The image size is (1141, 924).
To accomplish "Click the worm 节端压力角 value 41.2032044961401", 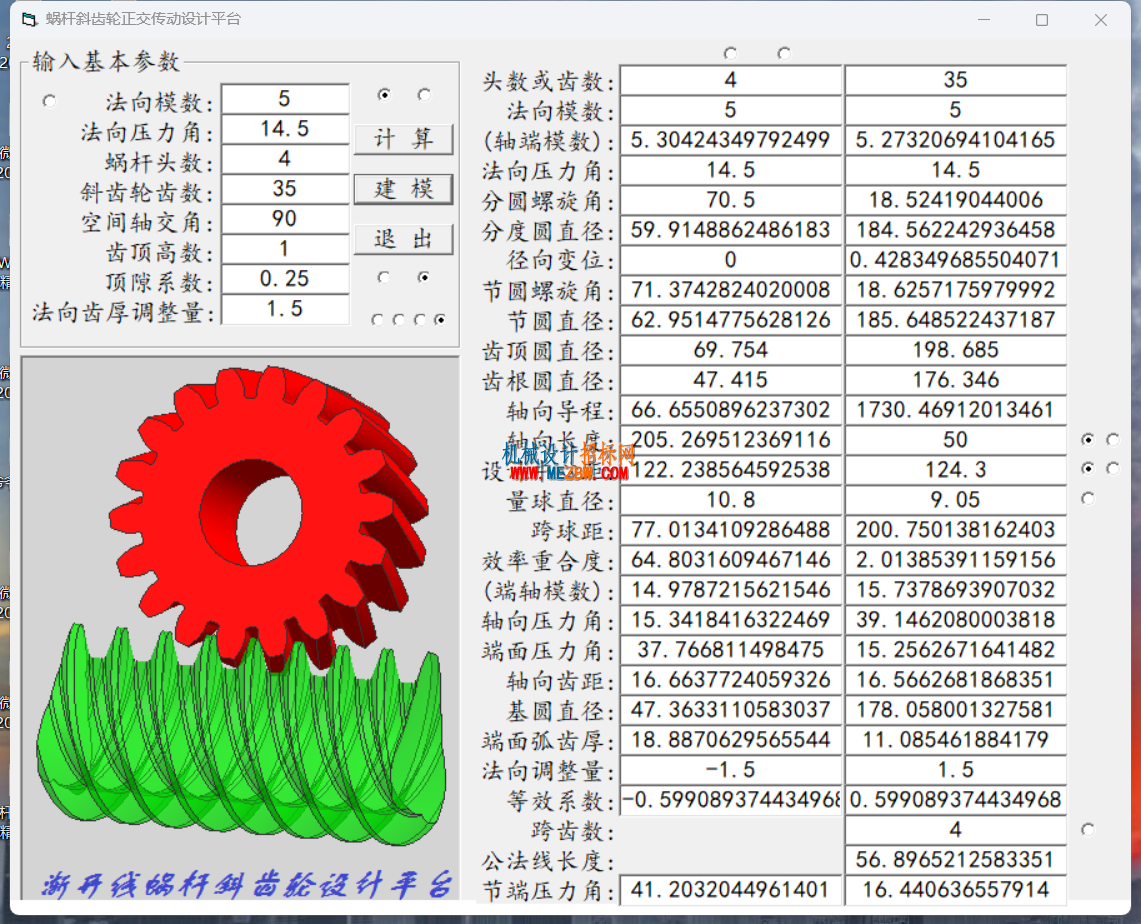I will pyautogui.click(x=731, y=890).
